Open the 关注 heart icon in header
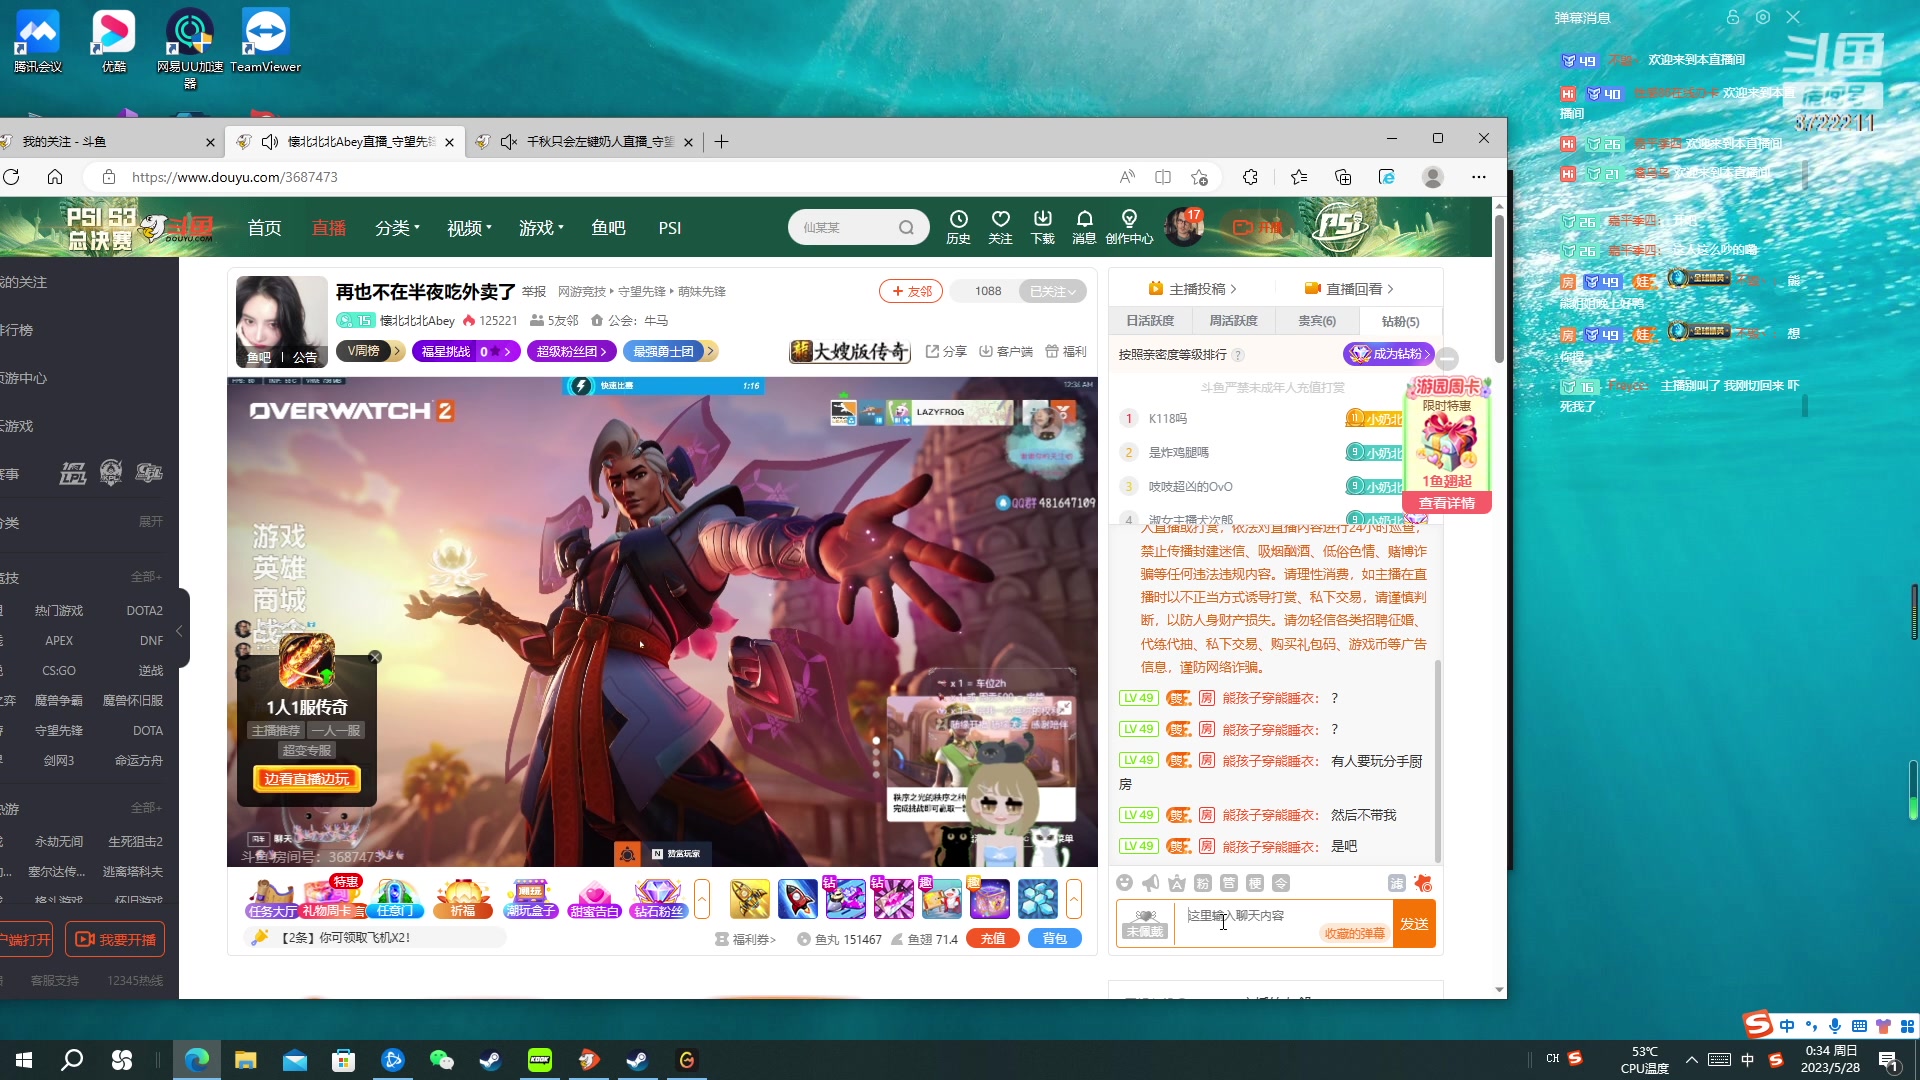The height and width of the screenshot is (1080, 1920). (x=1000, y=227)
